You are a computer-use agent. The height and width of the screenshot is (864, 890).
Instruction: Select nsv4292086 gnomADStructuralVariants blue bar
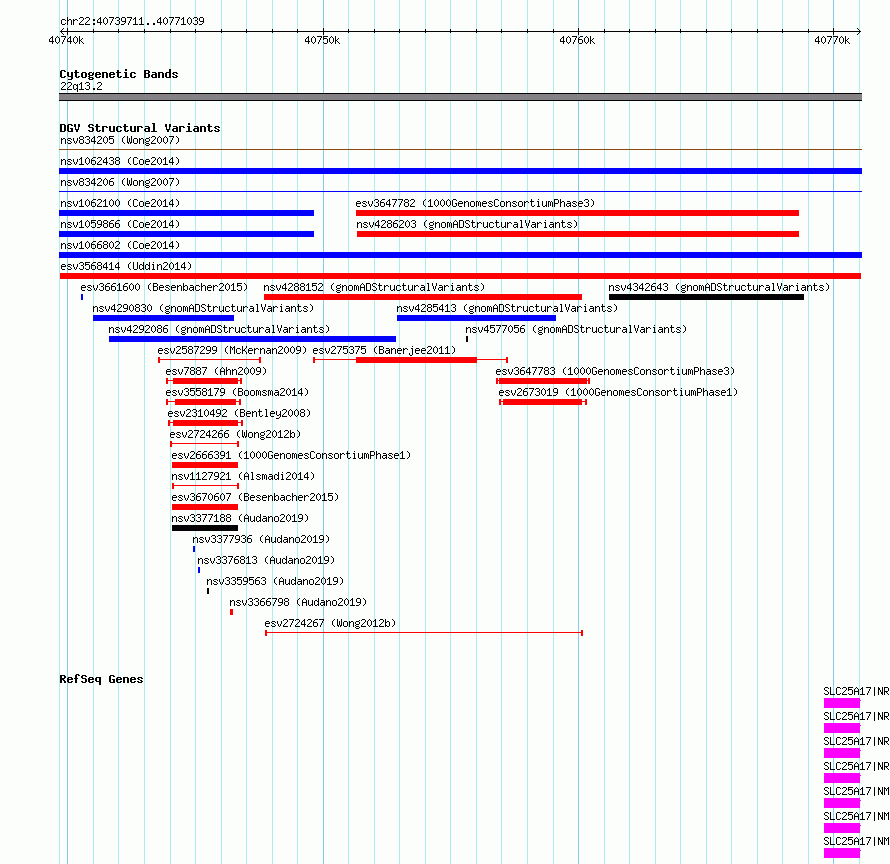[x=252, y=339]
